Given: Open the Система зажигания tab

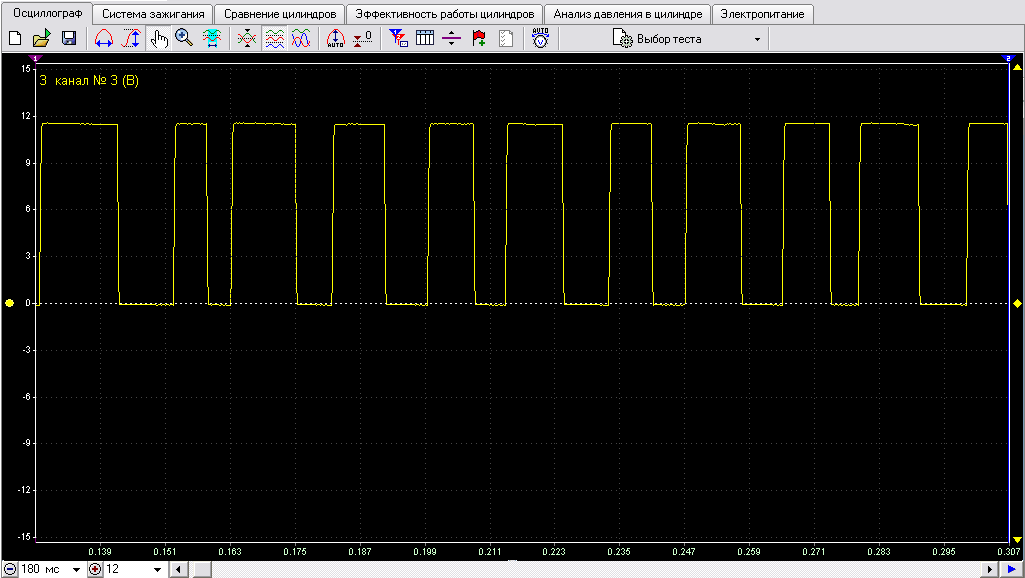Looking at the screenshot, I should 153,14.
